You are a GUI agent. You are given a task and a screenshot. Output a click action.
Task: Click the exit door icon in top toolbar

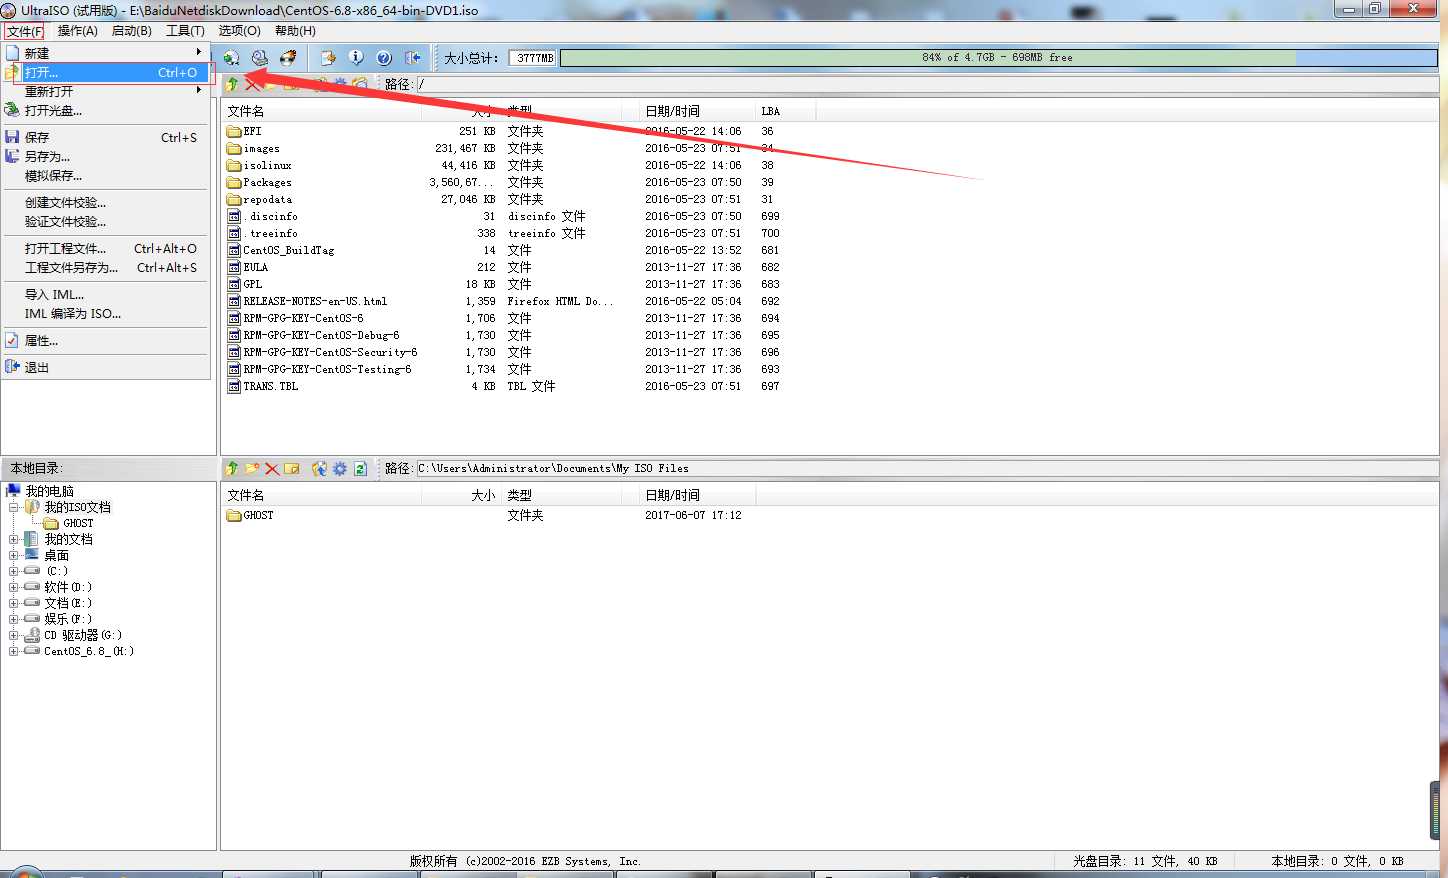(413, 58)
